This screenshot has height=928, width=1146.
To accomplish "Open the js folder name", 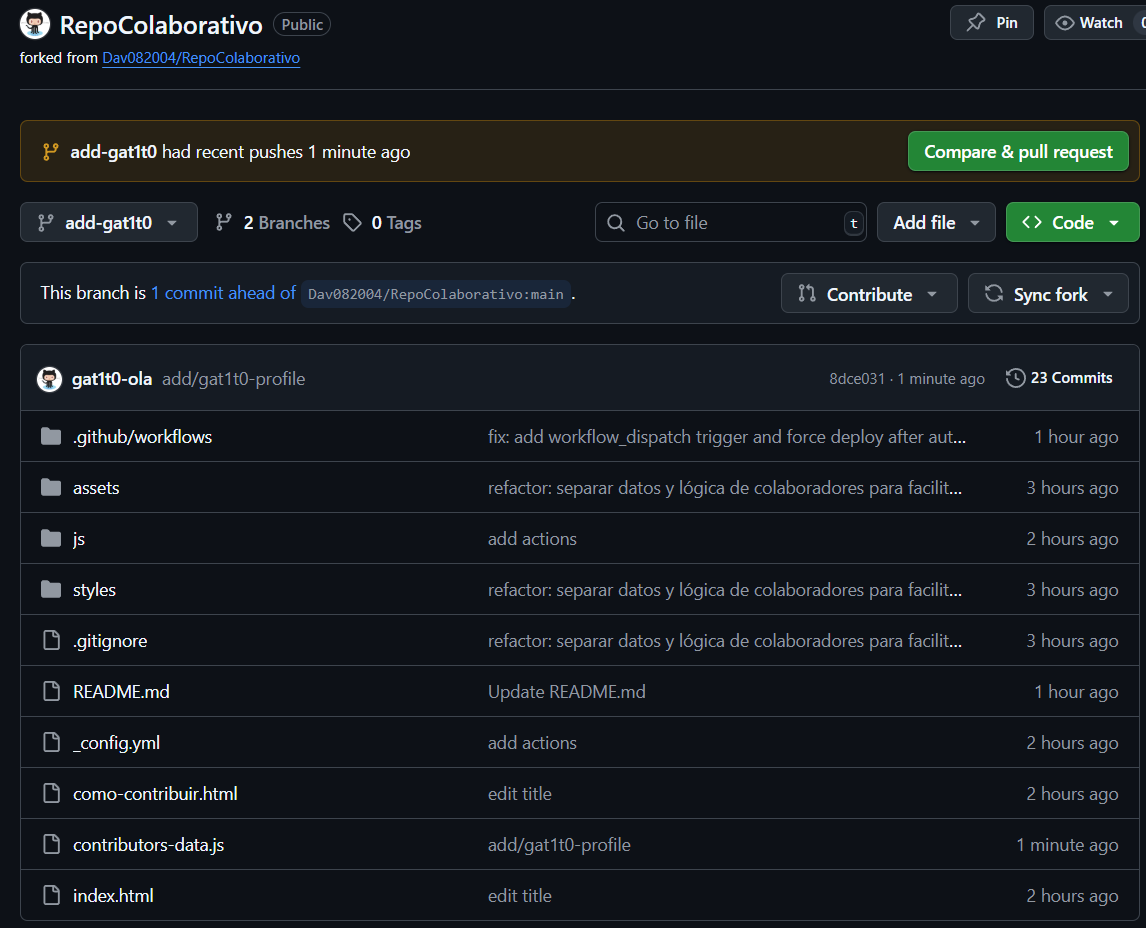I will [79, 539].
